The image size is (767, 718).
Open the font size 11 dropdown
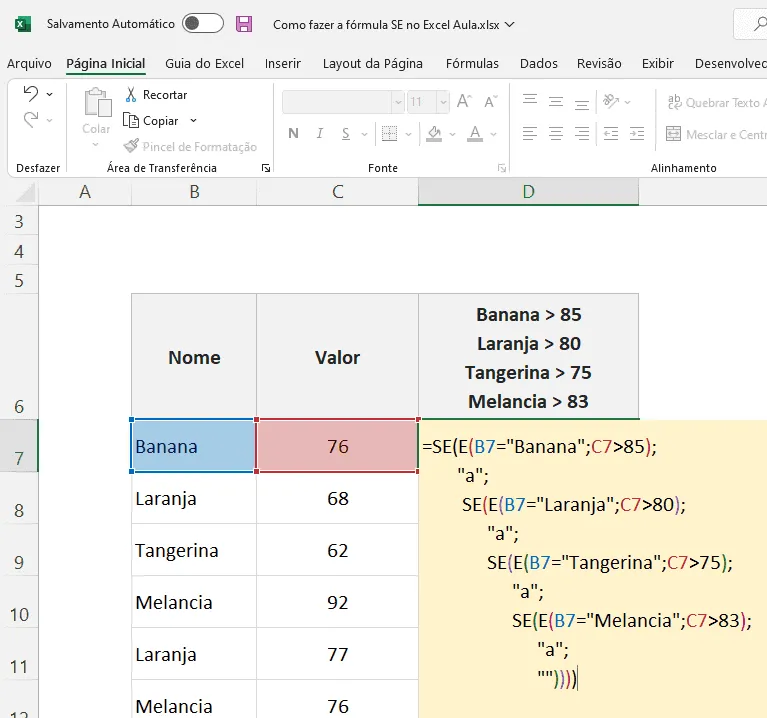(443, 102)
